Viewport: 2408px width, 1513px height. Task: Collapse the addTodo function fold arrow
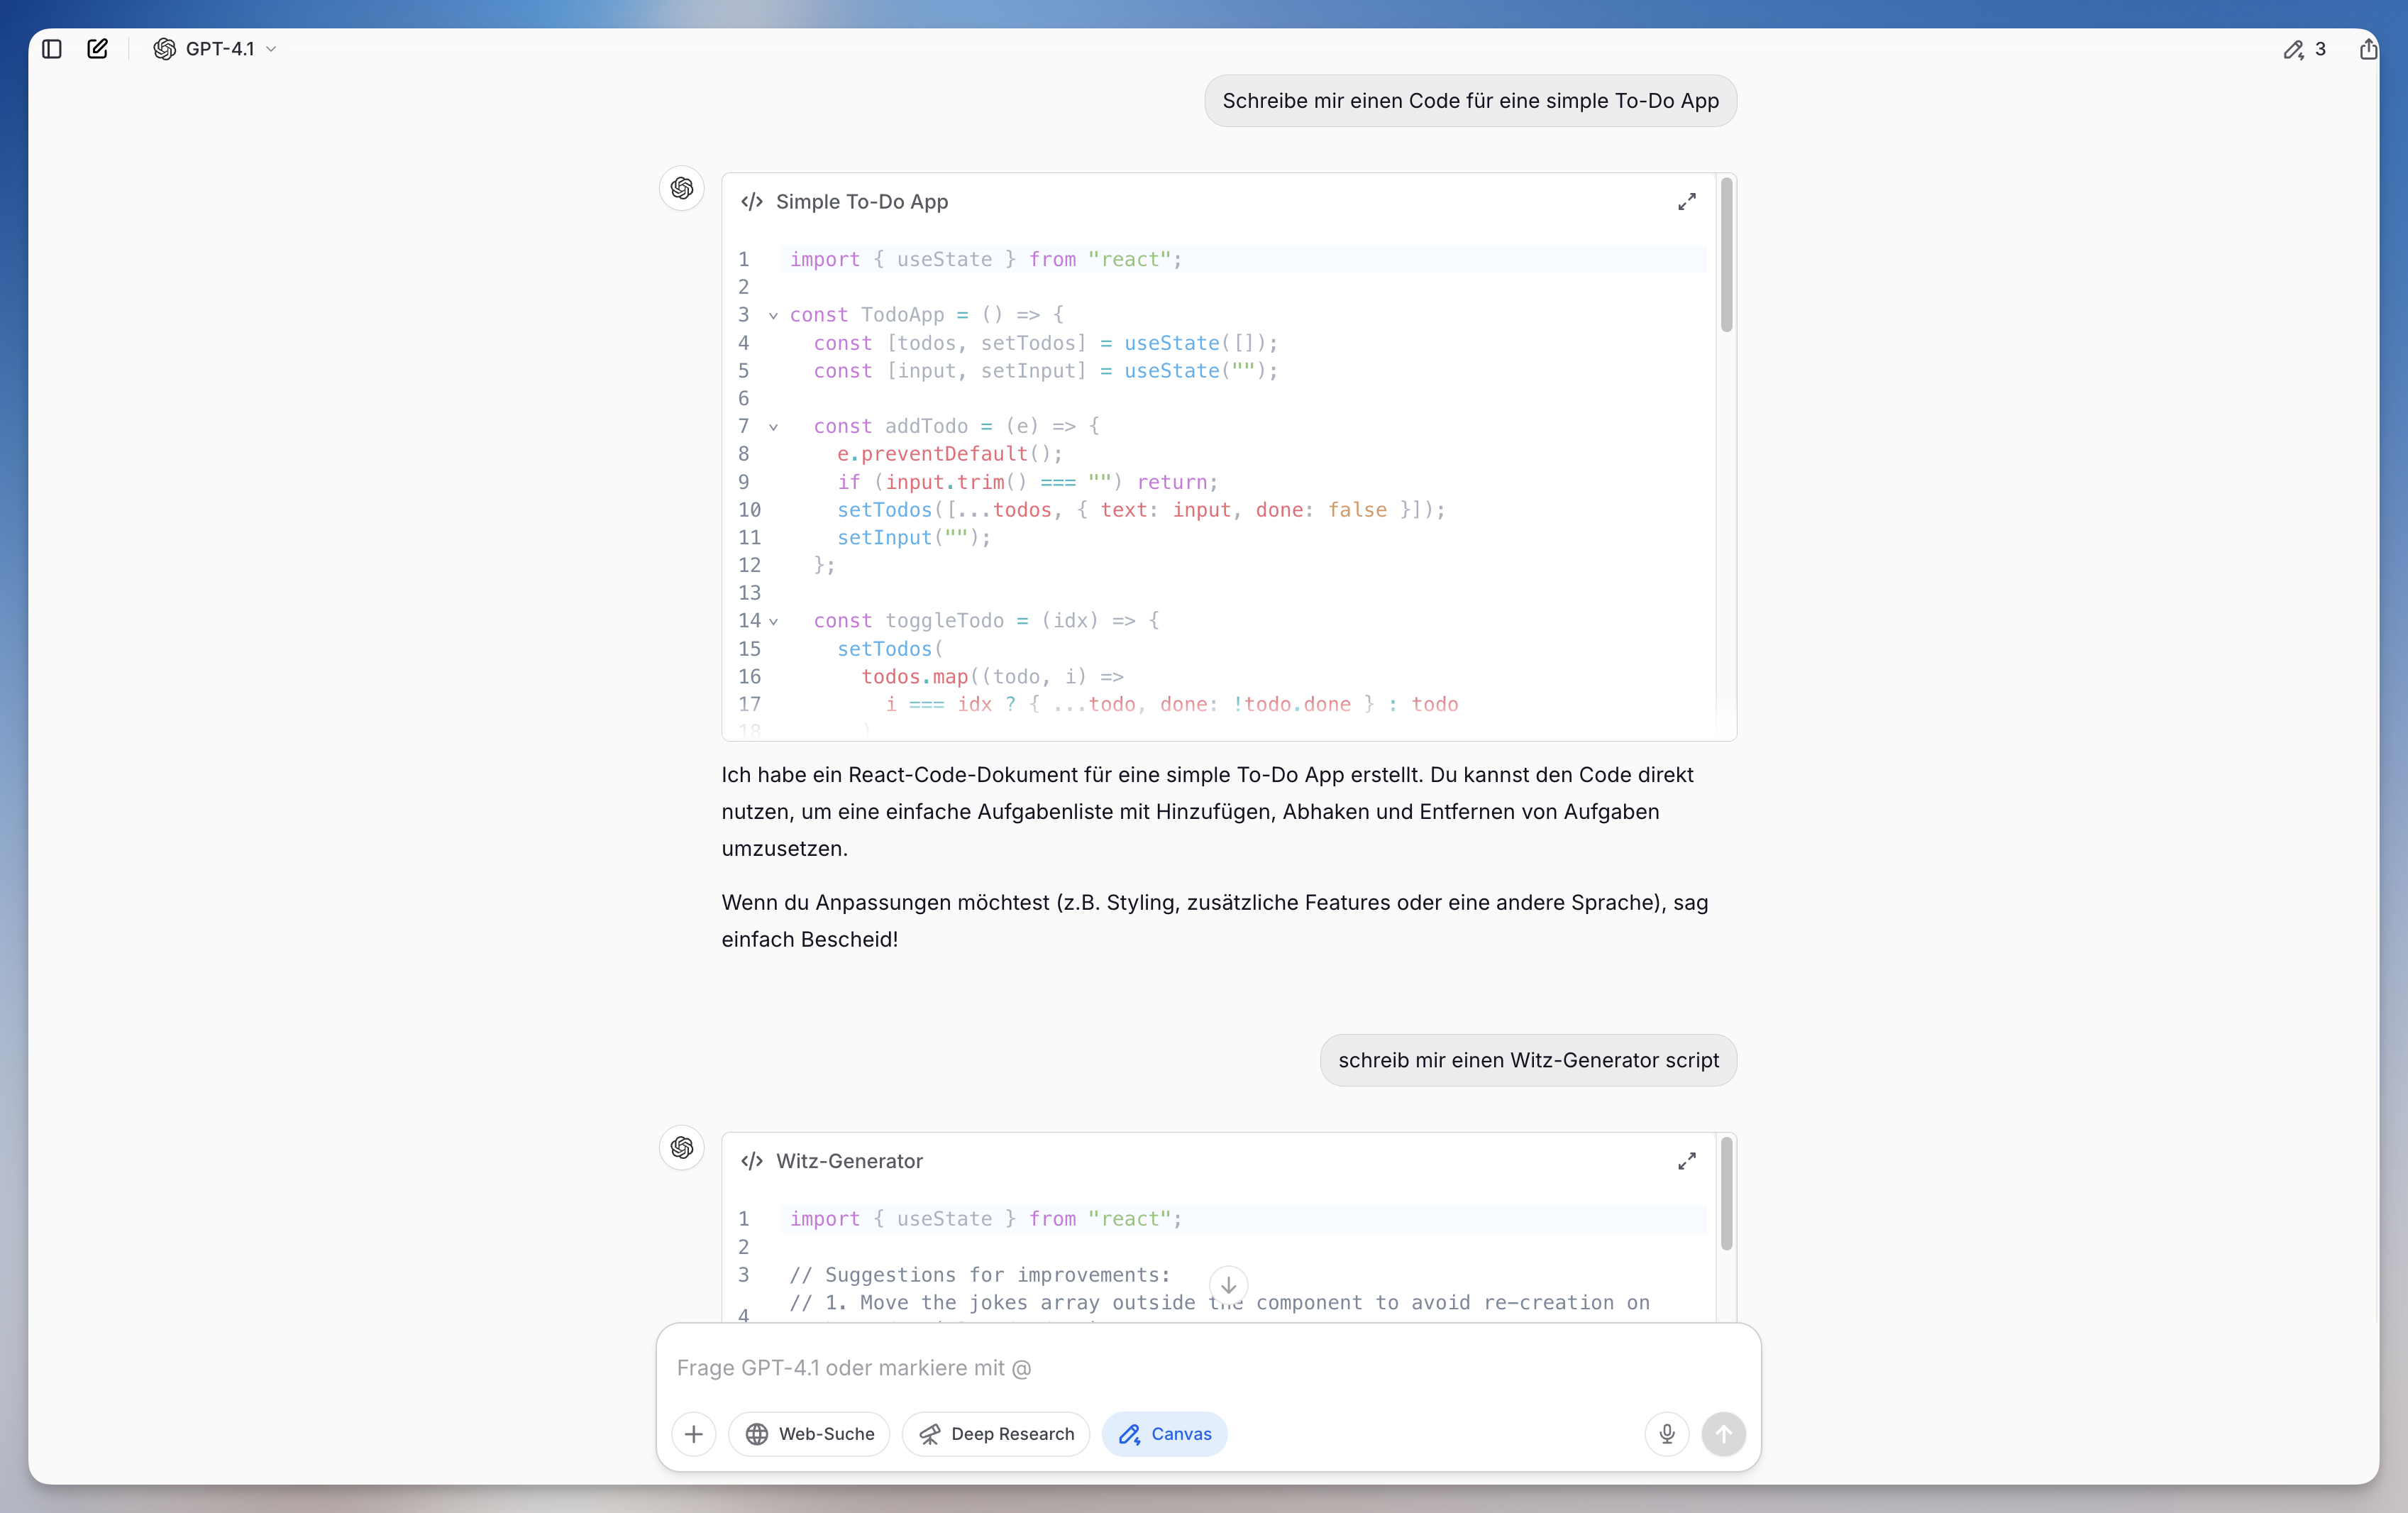point(773,427)
